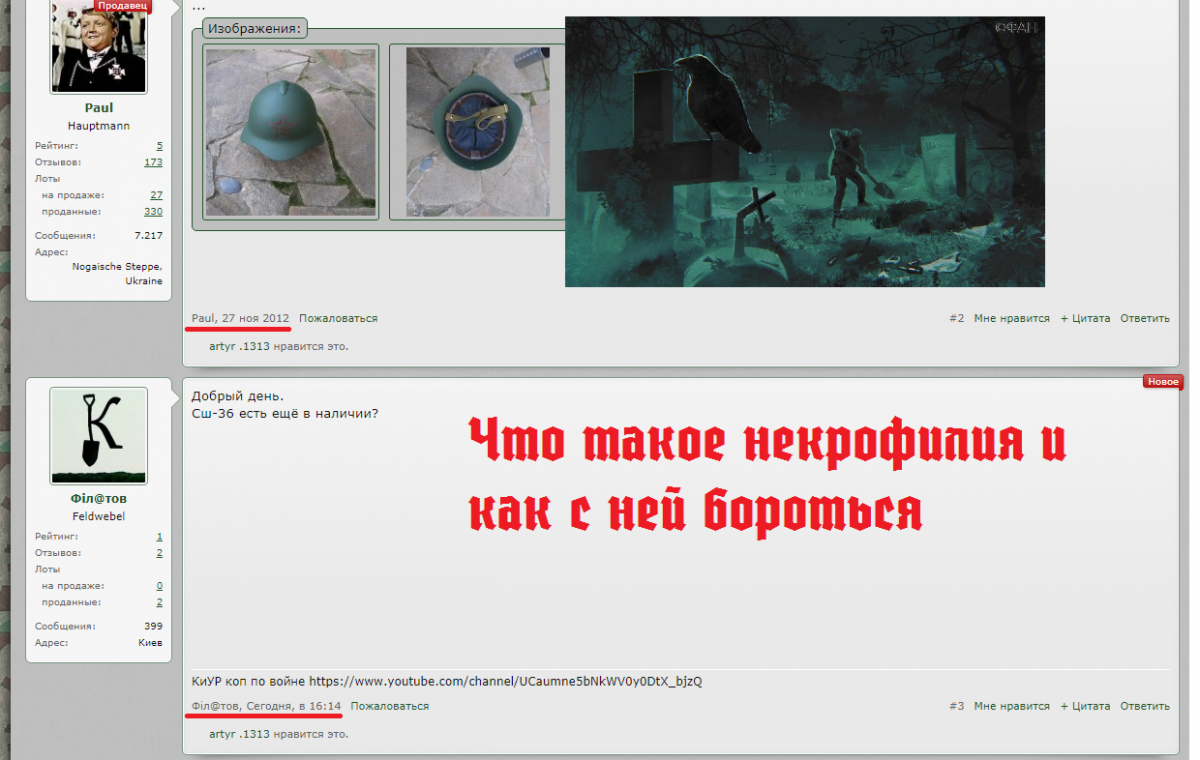Click the 'Продавец' ribbon on Paul's avatar
The width and height of the screenshot is (1200, 760).
tap(124, 5)
